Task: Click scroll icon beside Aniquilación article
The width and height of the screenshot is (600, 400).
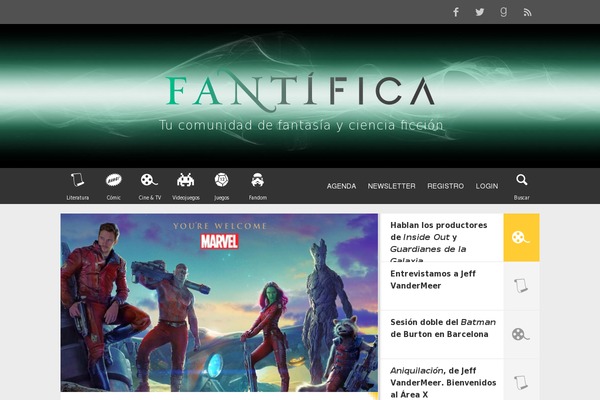Action: point(521,381)
